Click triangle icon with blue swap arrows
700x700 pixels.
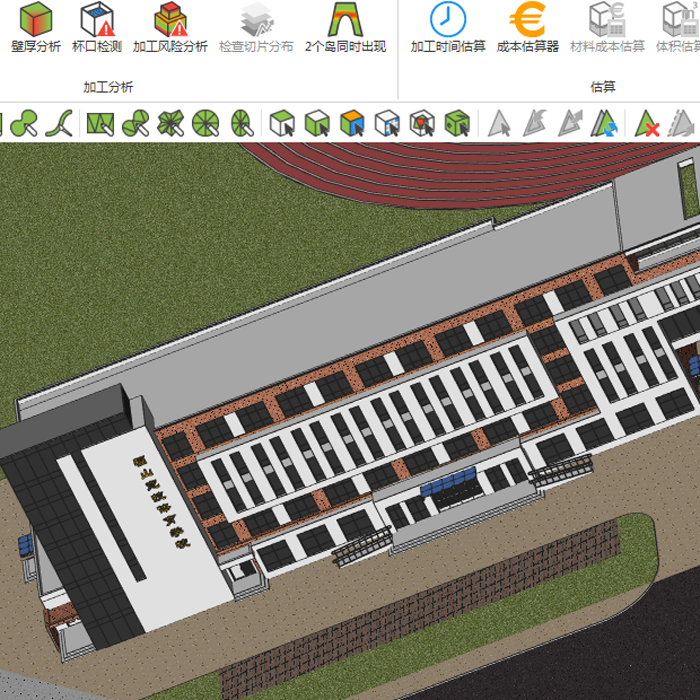coord(604,123)
